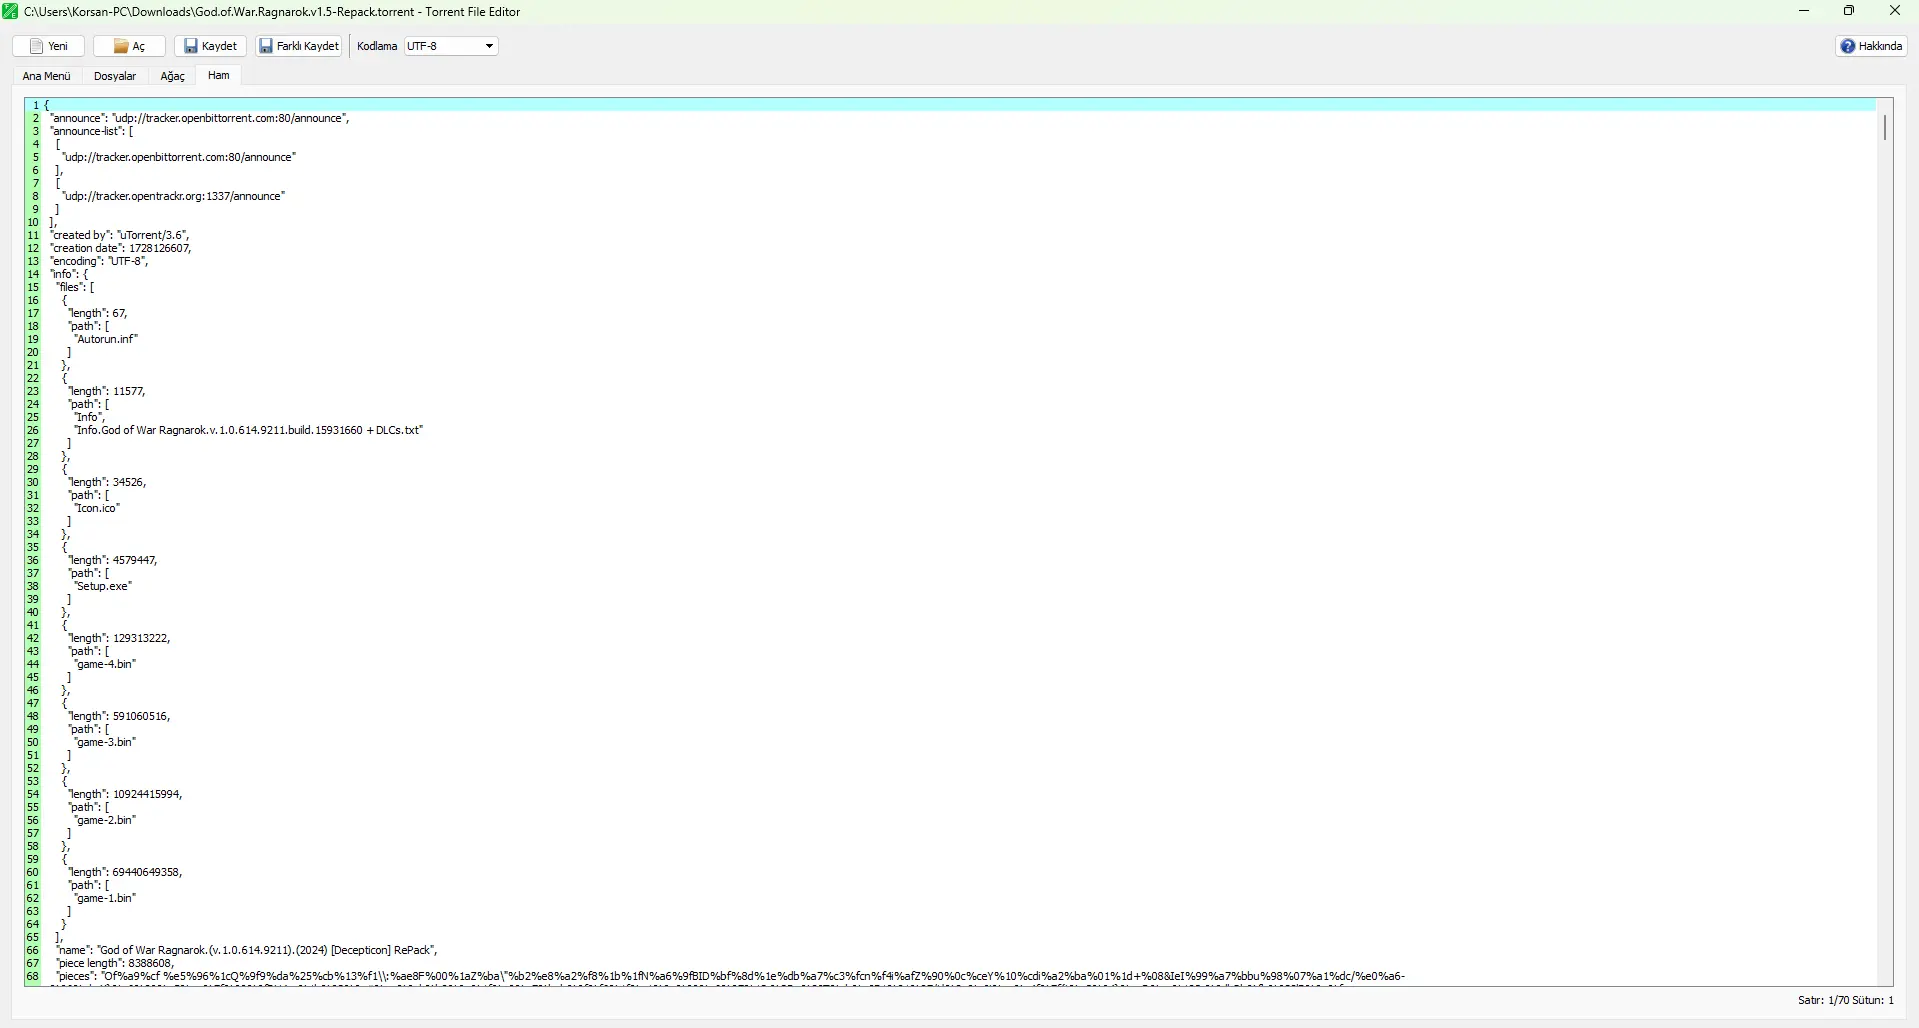The image size is (1919, 1028).
Task: Minimize the Torrent File Editor window
Action: pyautogui.click(x=1804, y=11)
